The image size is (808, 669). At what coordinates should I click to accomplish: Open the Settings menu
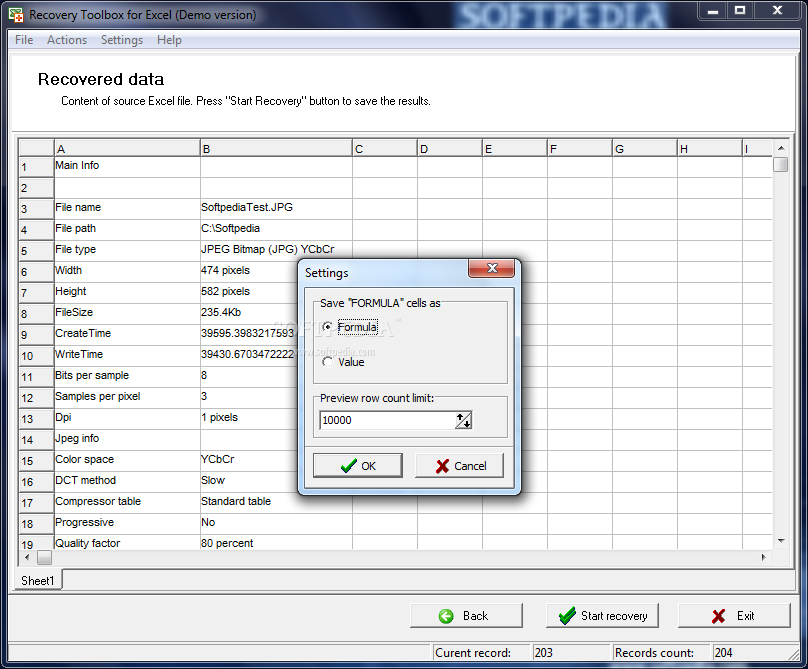point(122,40)
